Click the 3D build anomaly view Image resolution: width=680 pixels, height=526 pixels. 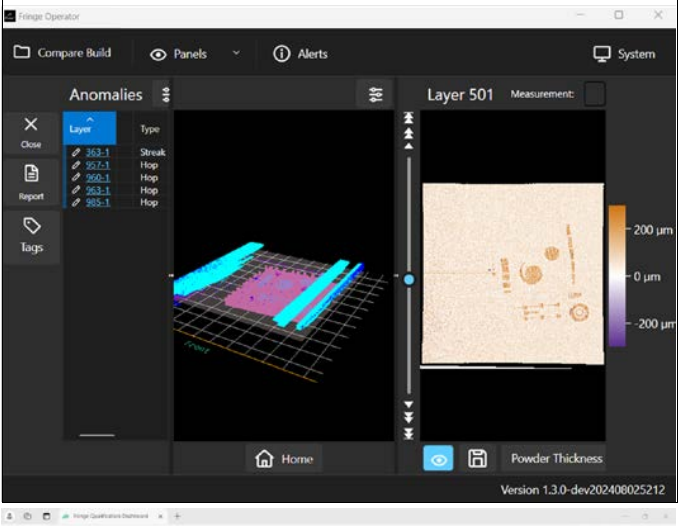click(284, 276)
